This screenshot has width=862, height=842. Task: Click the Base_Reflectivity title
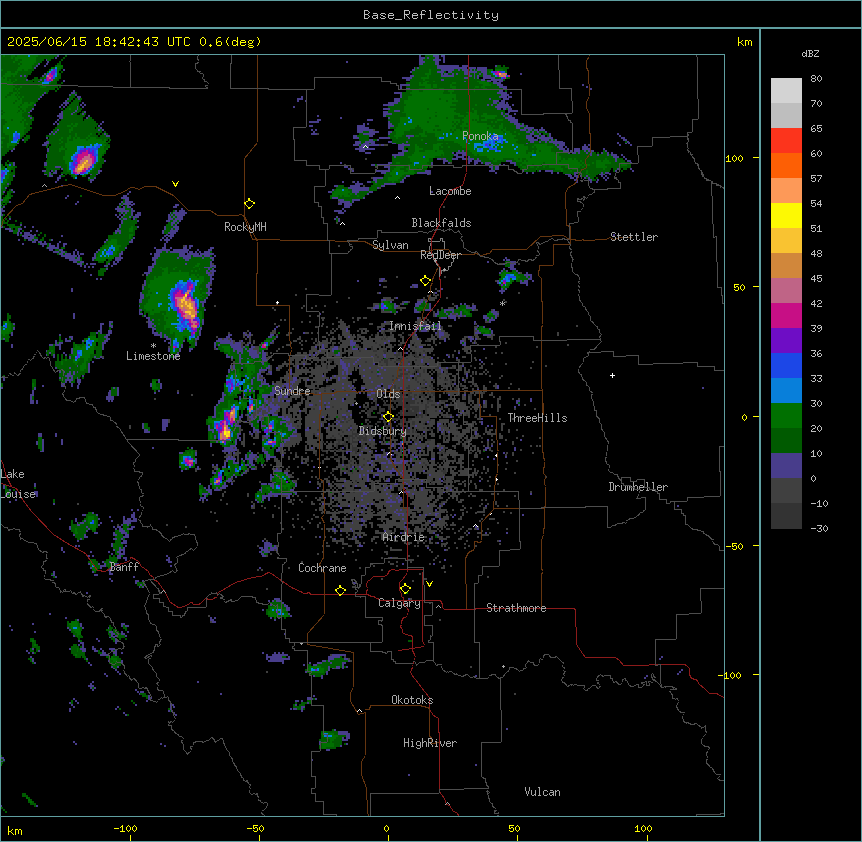431,15
